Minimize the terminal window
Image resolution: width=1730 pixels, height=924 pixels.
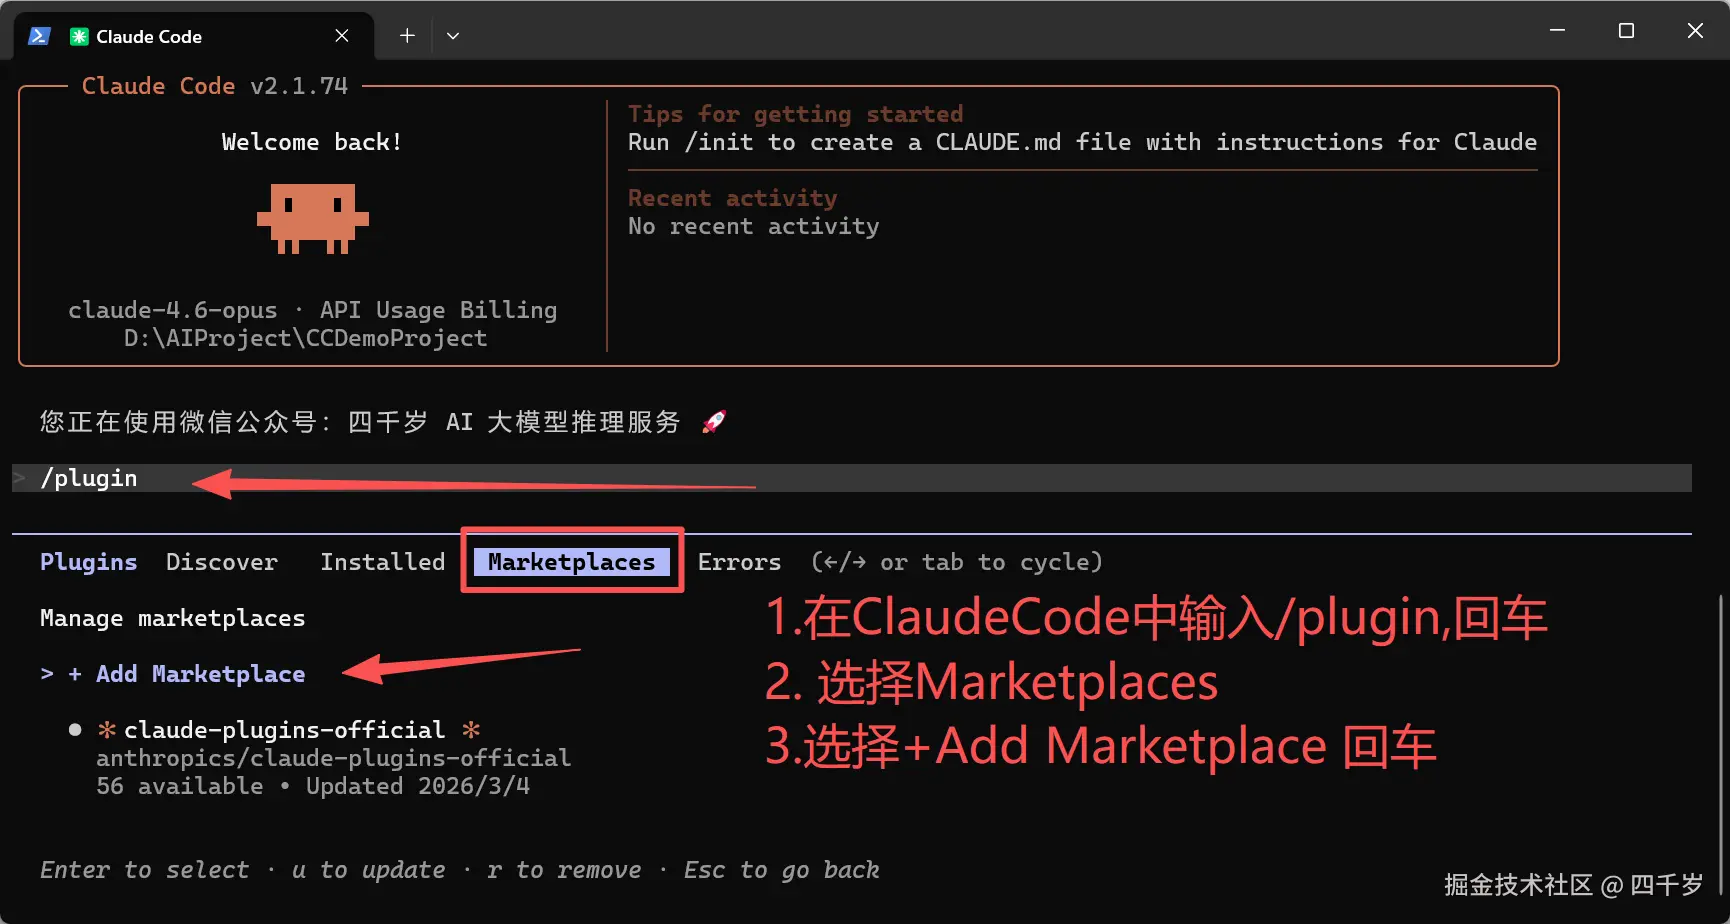(x=1557, y=31)
